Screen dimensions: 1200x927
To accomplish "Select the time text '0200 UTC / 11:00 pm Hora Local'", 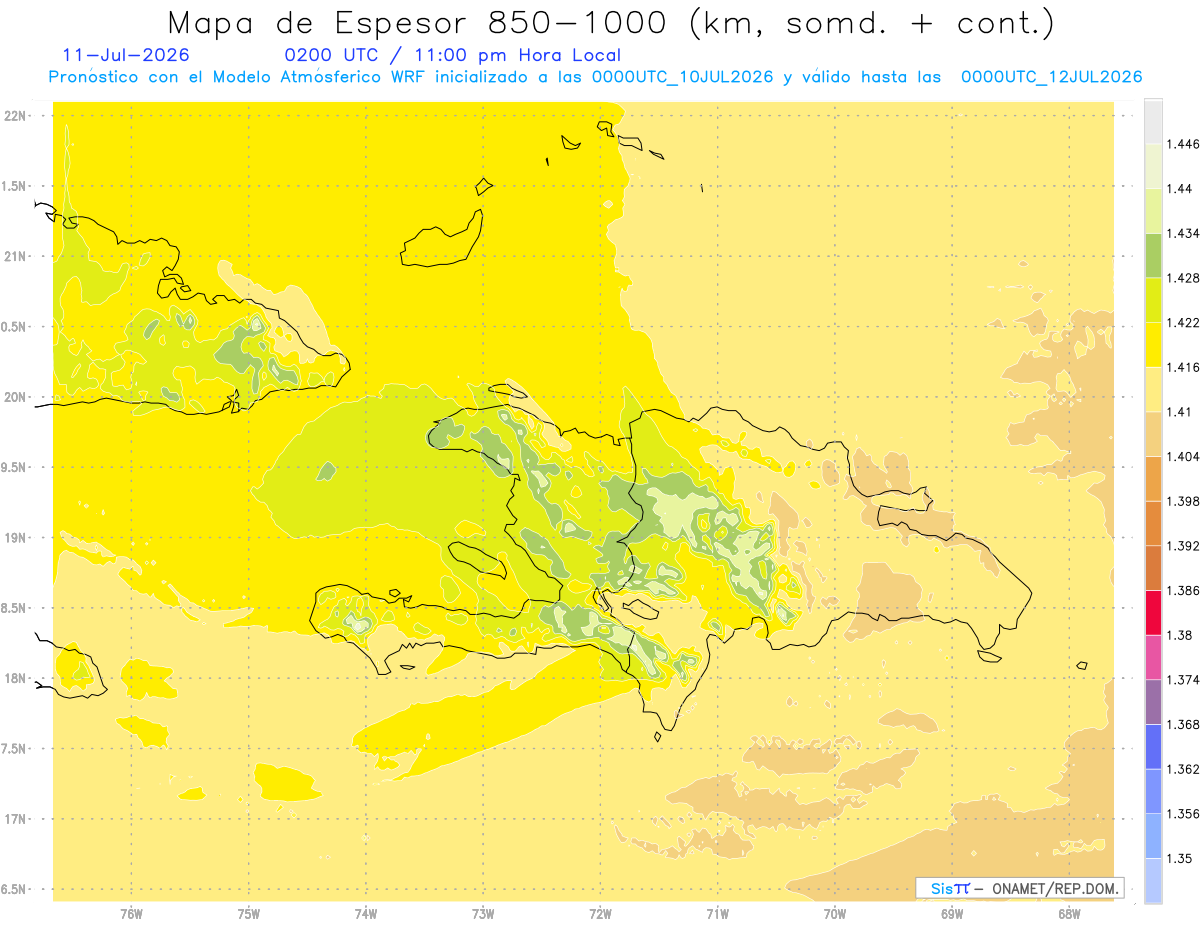I will click(452, 56).
